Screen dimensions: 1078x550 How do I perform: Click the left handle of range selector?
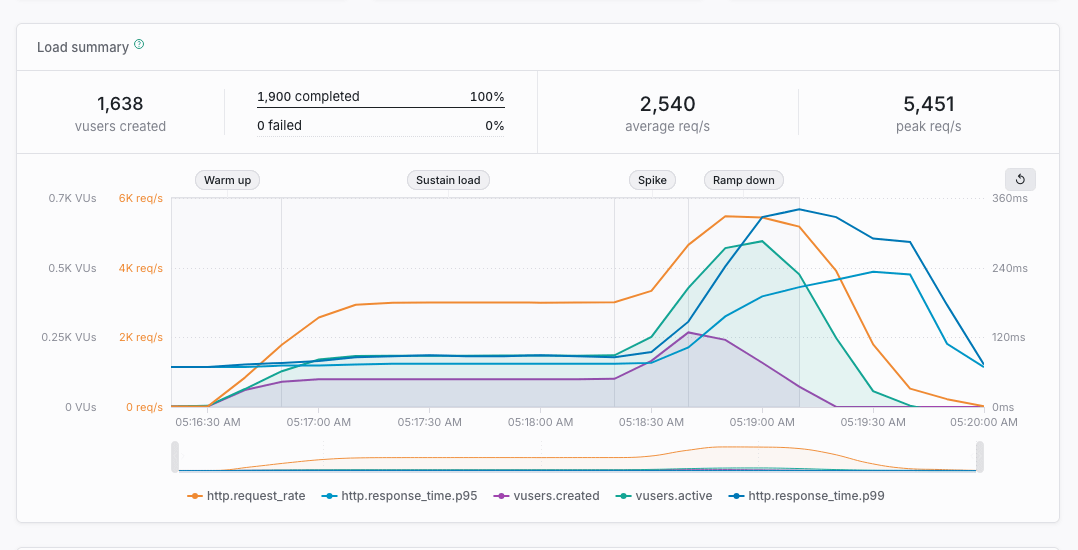click(175, 457)
